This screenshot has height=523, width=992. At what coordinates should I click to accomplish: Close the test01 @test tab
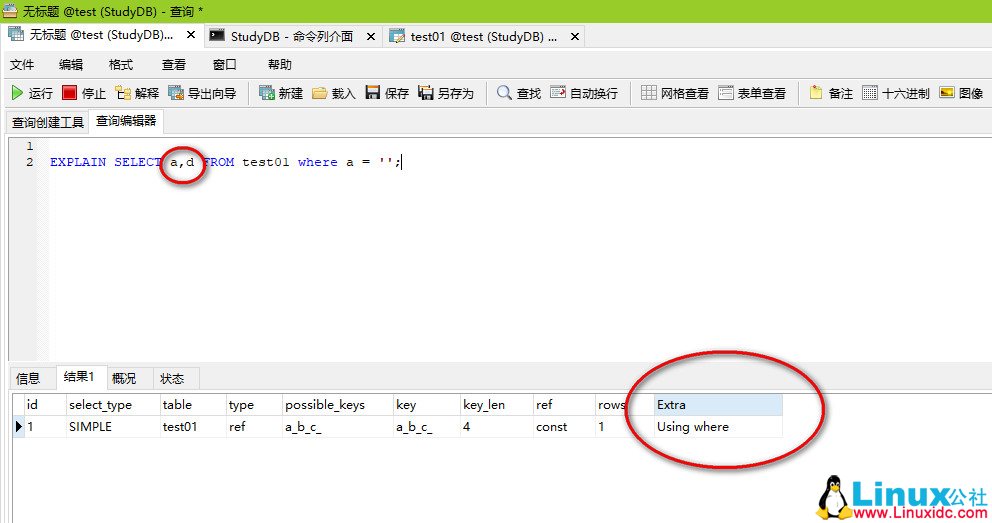[574, 37]
